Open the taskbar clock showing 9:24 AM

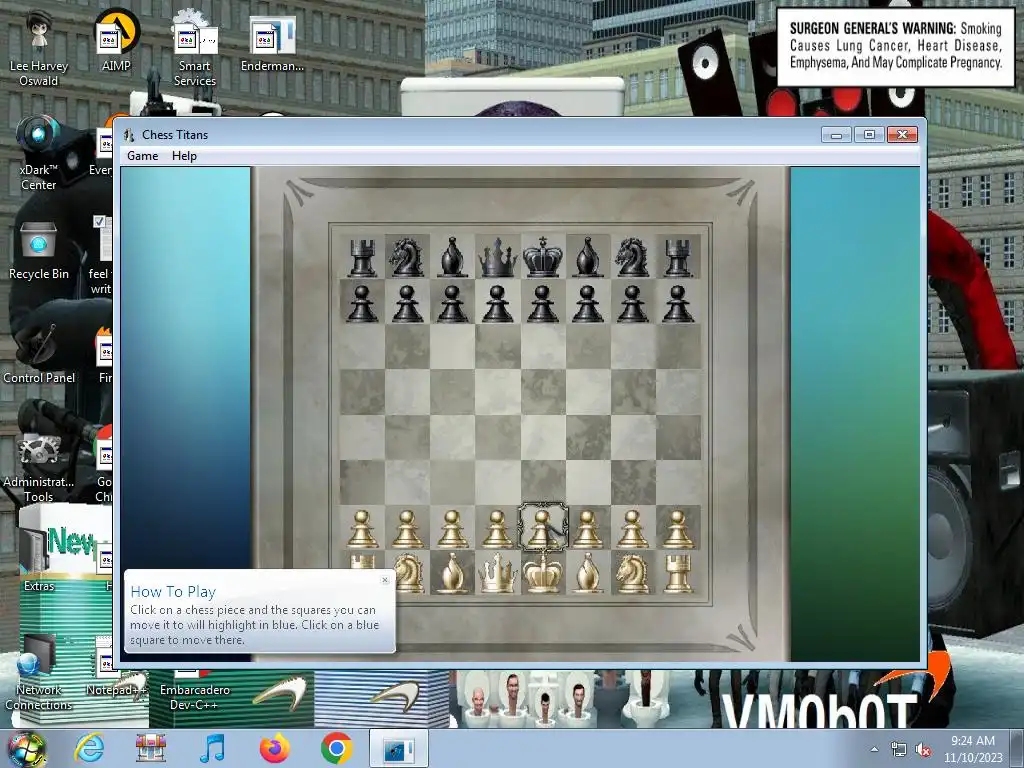973,749
